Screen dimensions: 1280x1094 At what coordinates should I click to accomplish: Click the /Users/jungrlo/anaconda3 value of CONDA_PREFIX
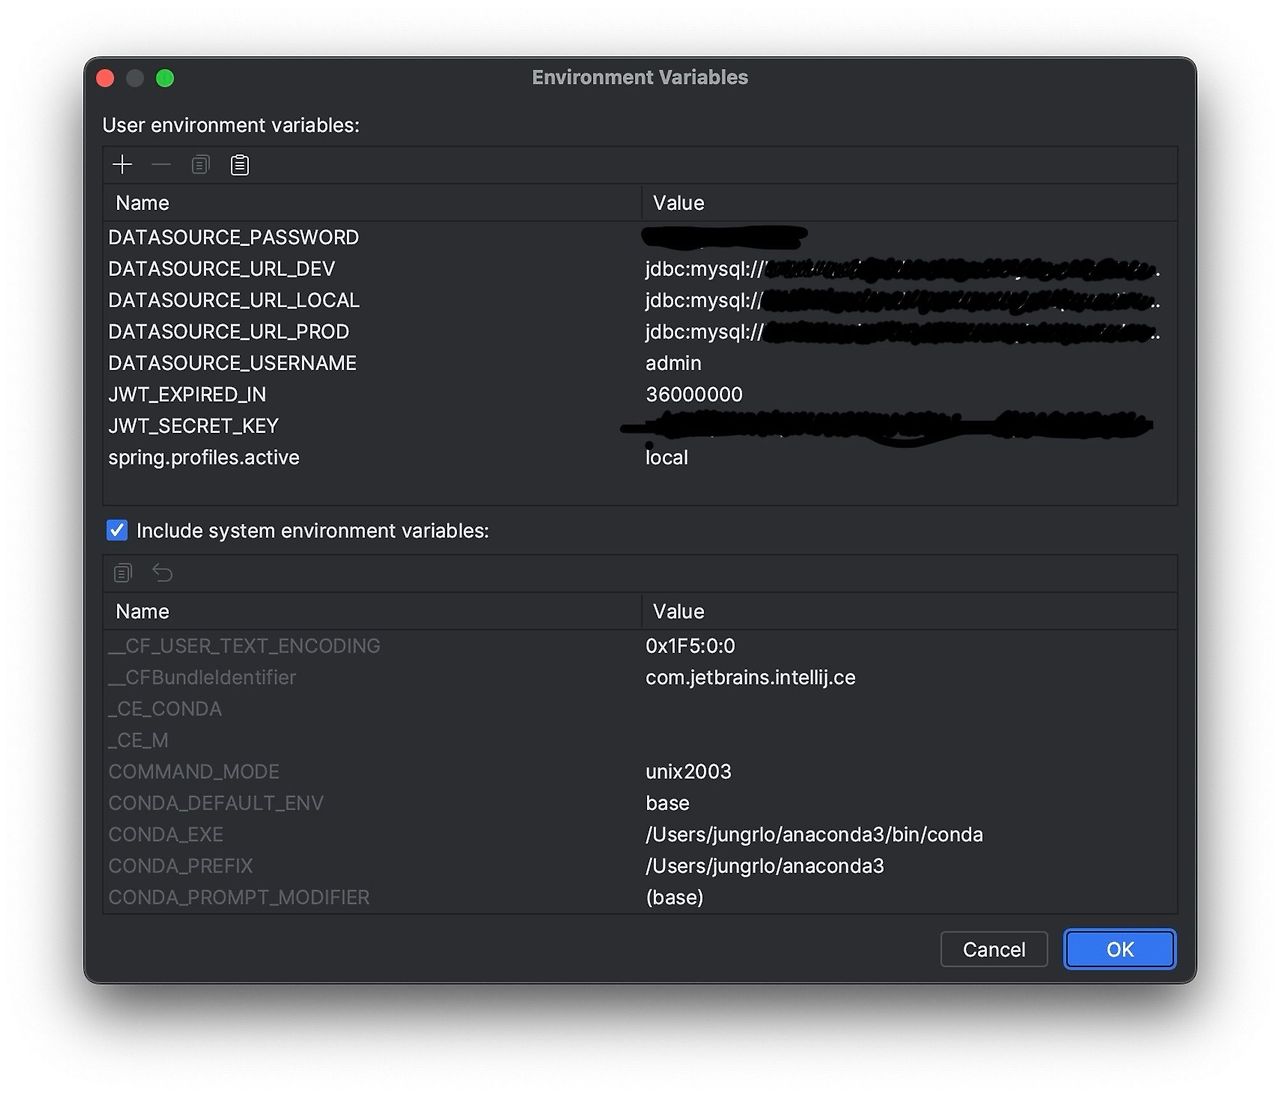[x=765, y=866]
